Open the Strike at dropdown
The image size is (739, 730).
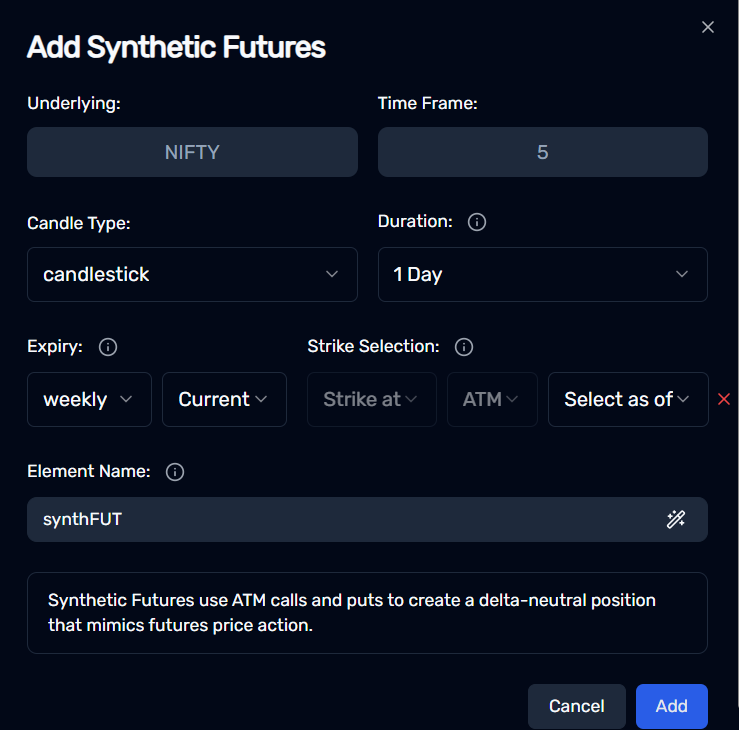(x=372, y=400)
